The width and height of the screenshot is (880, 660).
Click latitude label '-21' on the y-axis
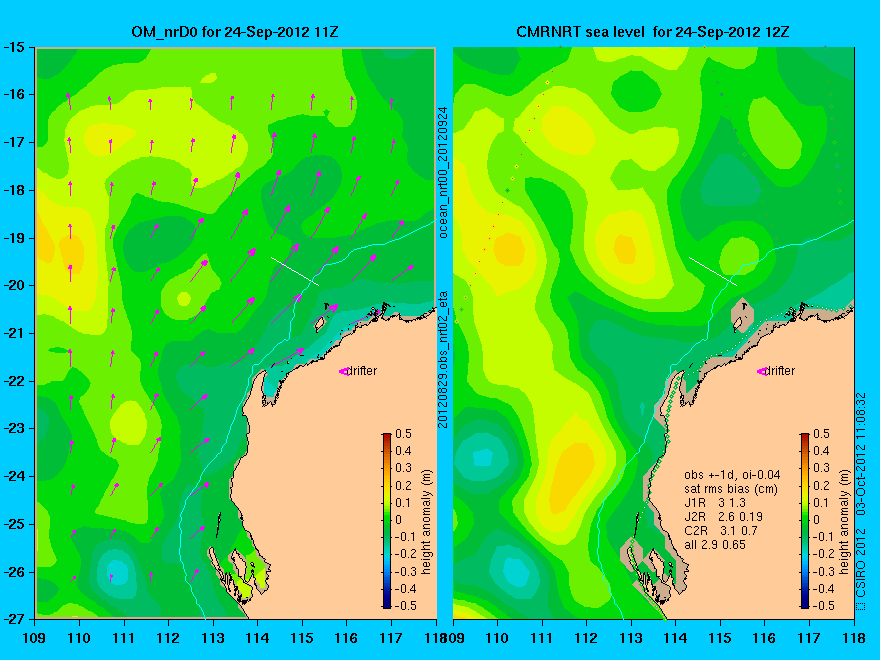13,333
